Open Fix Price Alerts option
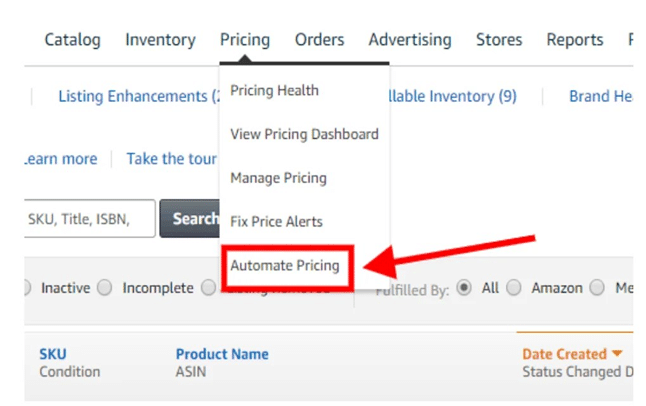 click(276, 222)
